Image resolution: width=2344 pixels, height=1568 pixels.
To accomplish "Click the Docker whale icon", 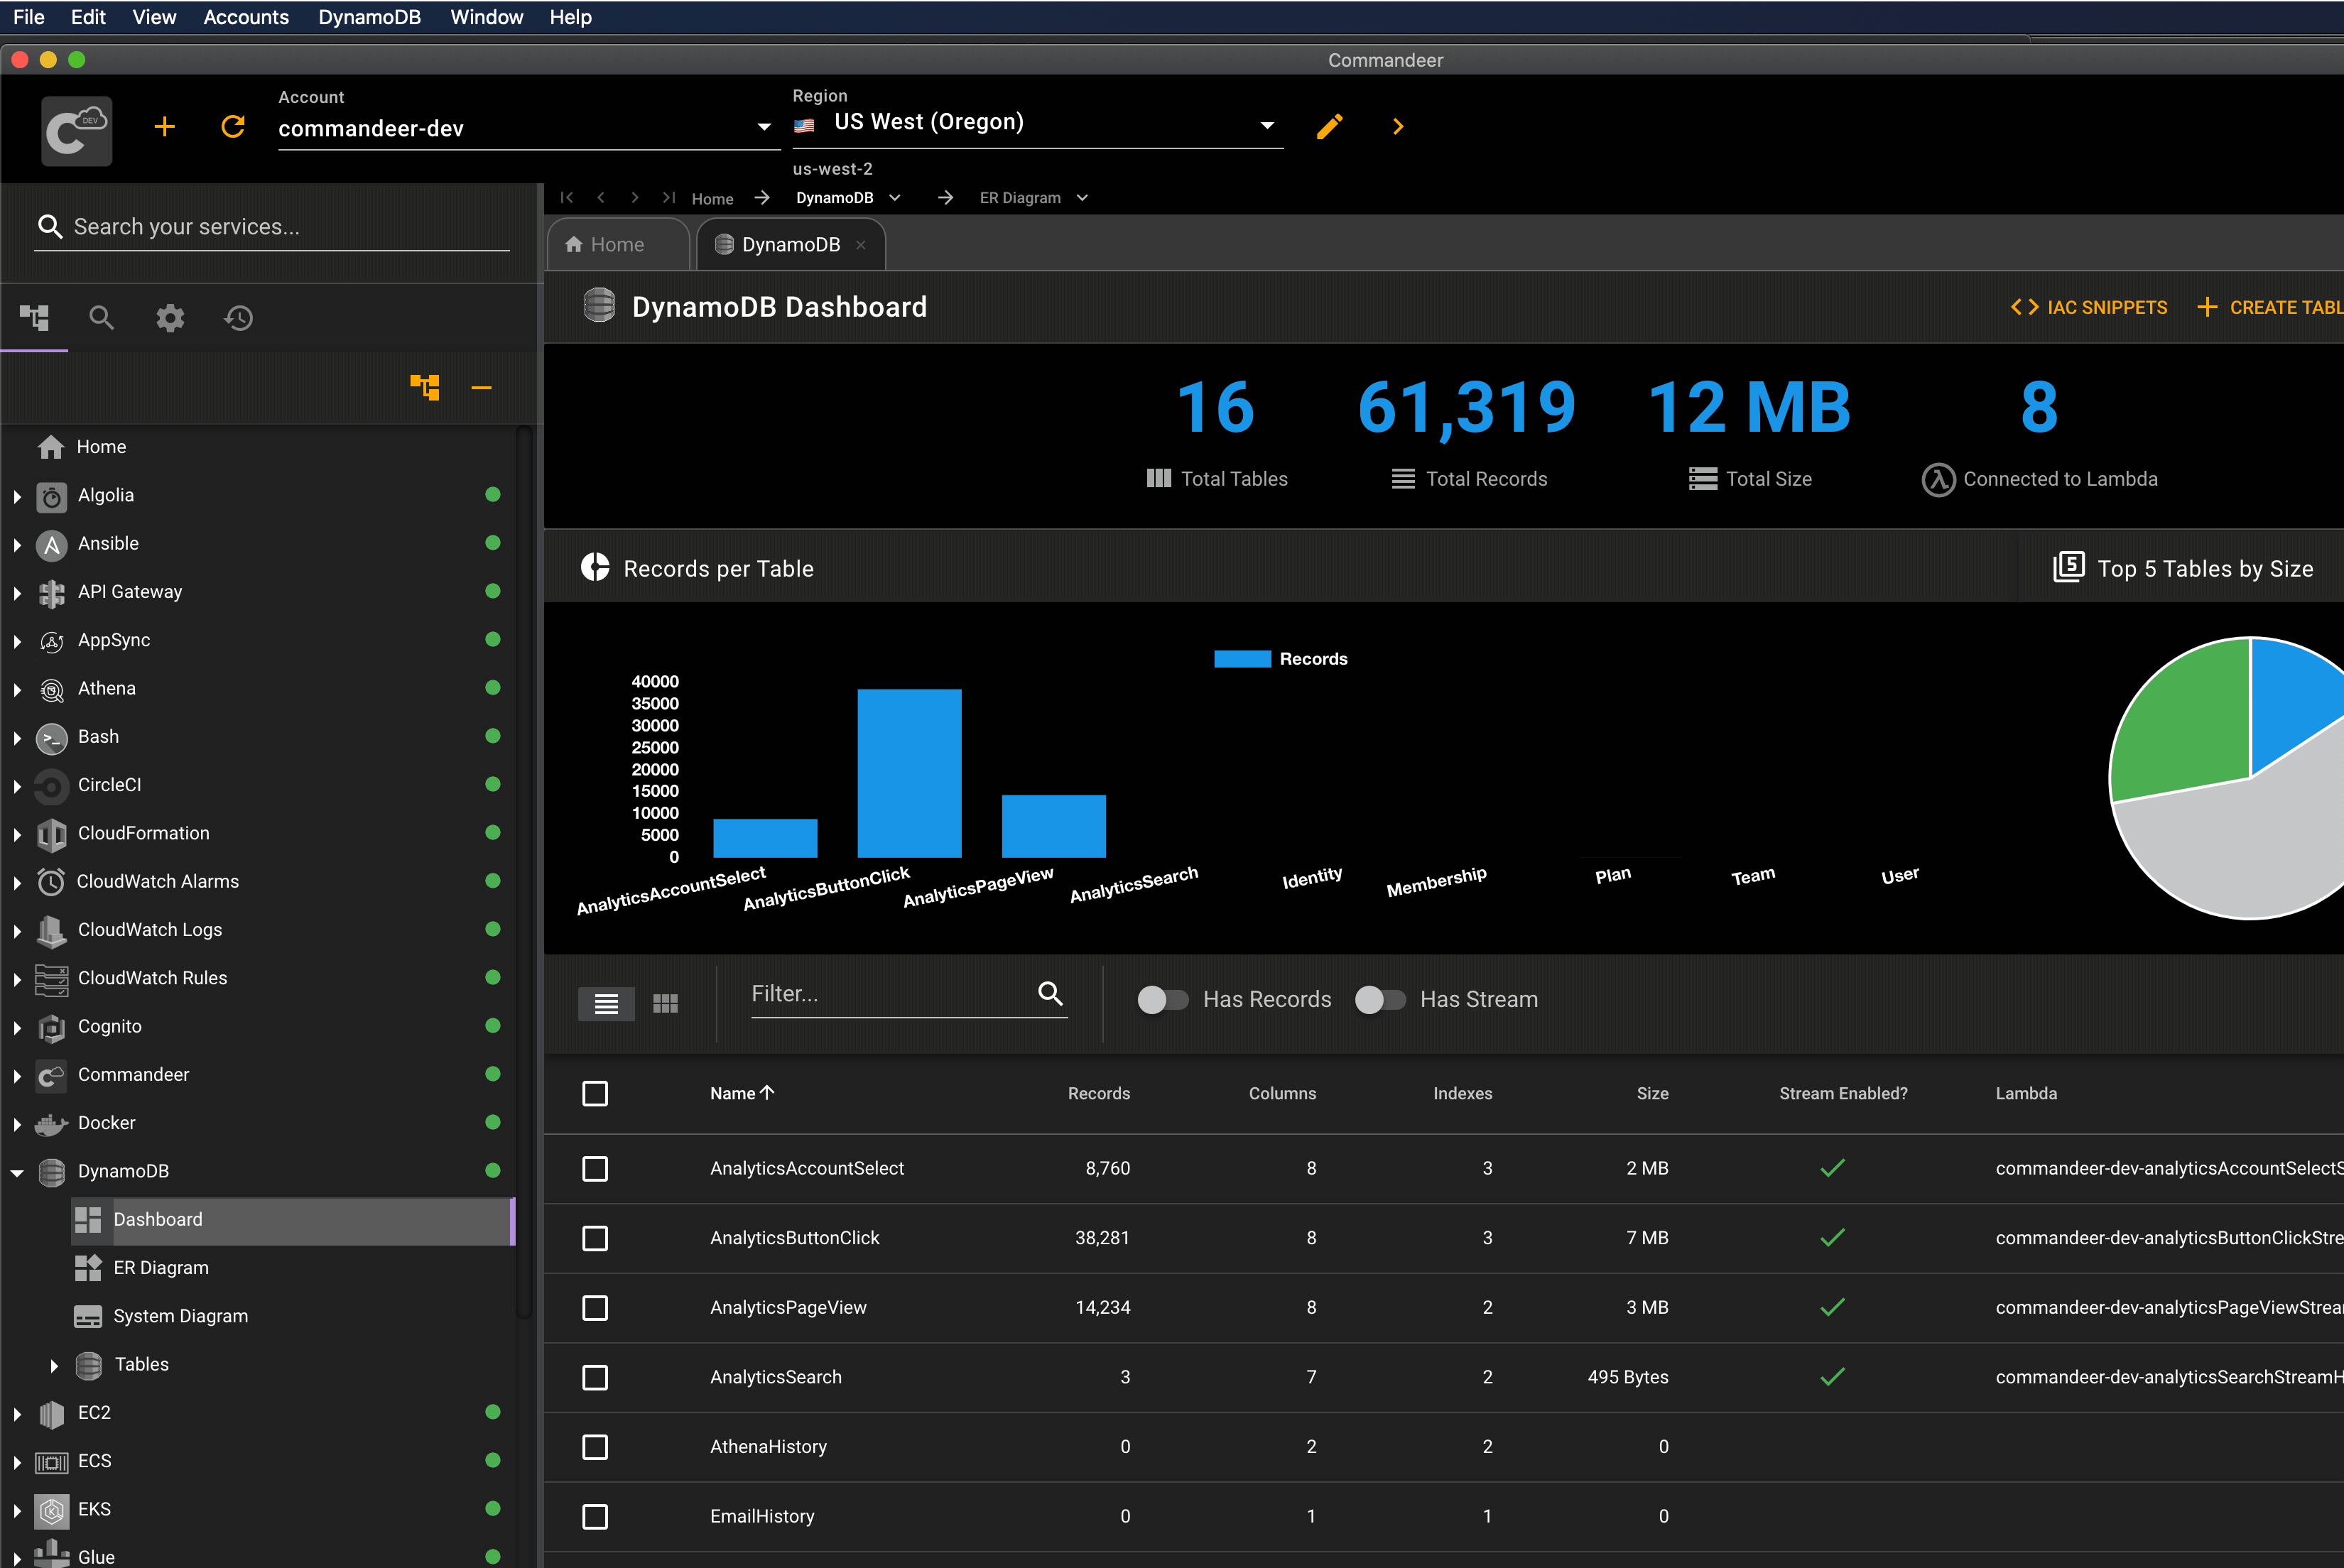I will click(x=51, y=1124).
